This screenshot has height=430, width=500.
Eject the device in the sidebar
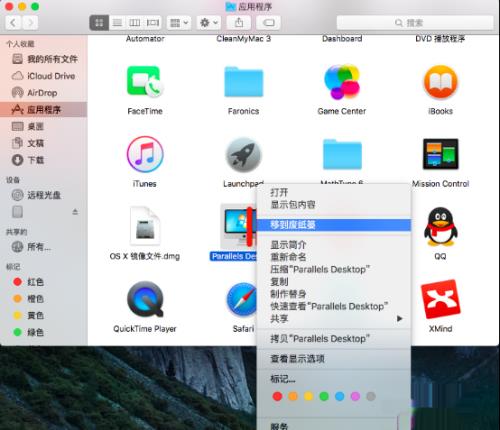[75, 212]
